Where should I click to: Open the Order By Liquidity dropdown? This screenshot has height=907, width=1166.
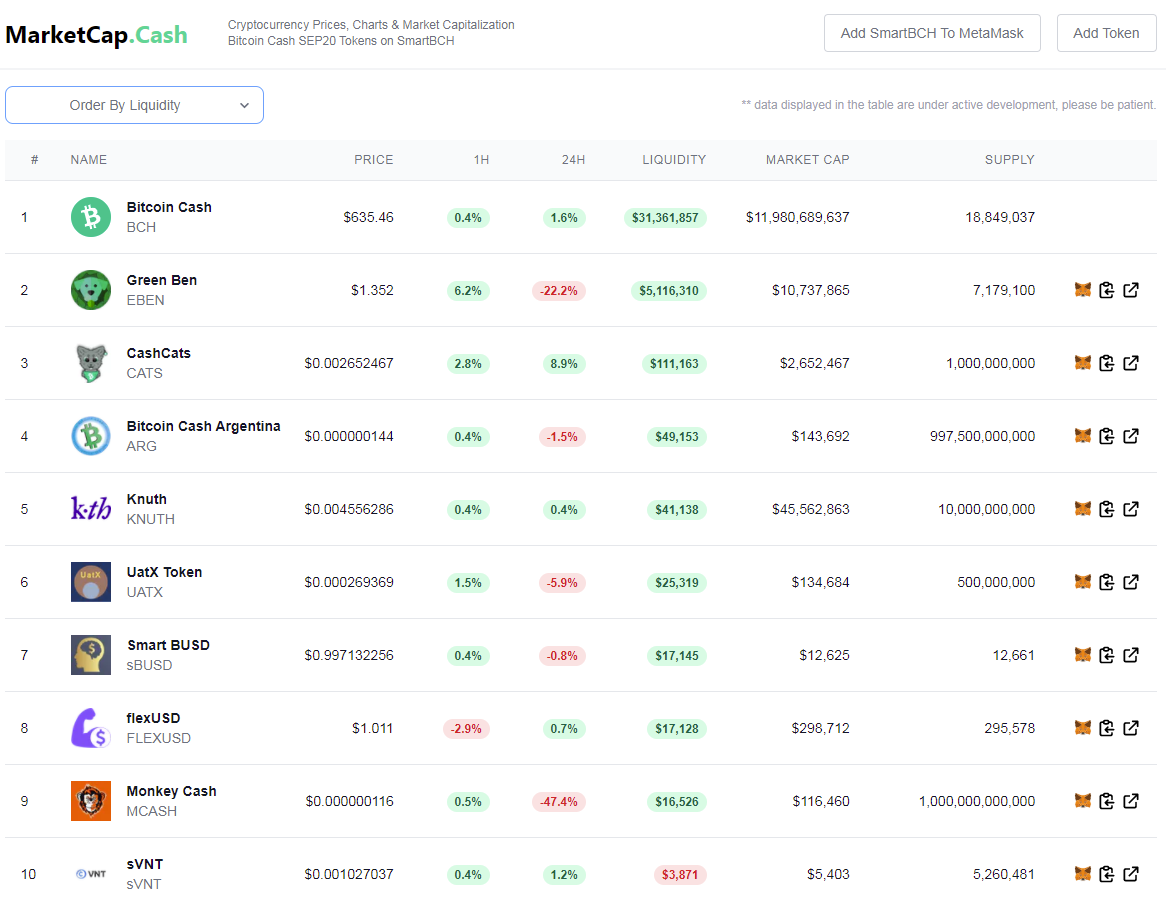point(135,105)
